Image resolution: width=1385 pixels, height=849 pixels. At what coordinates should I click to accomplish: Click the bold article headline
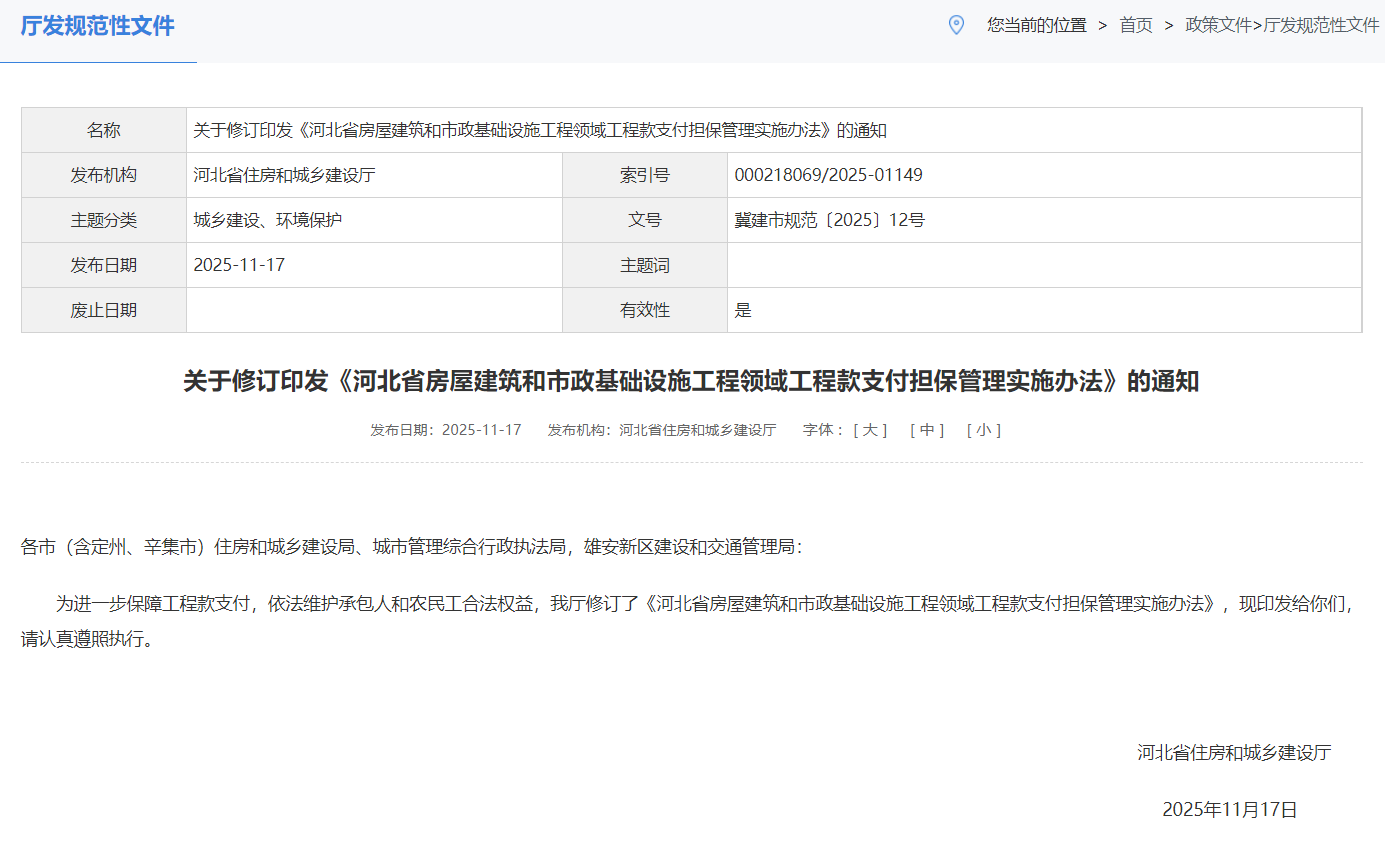(691, 382)
